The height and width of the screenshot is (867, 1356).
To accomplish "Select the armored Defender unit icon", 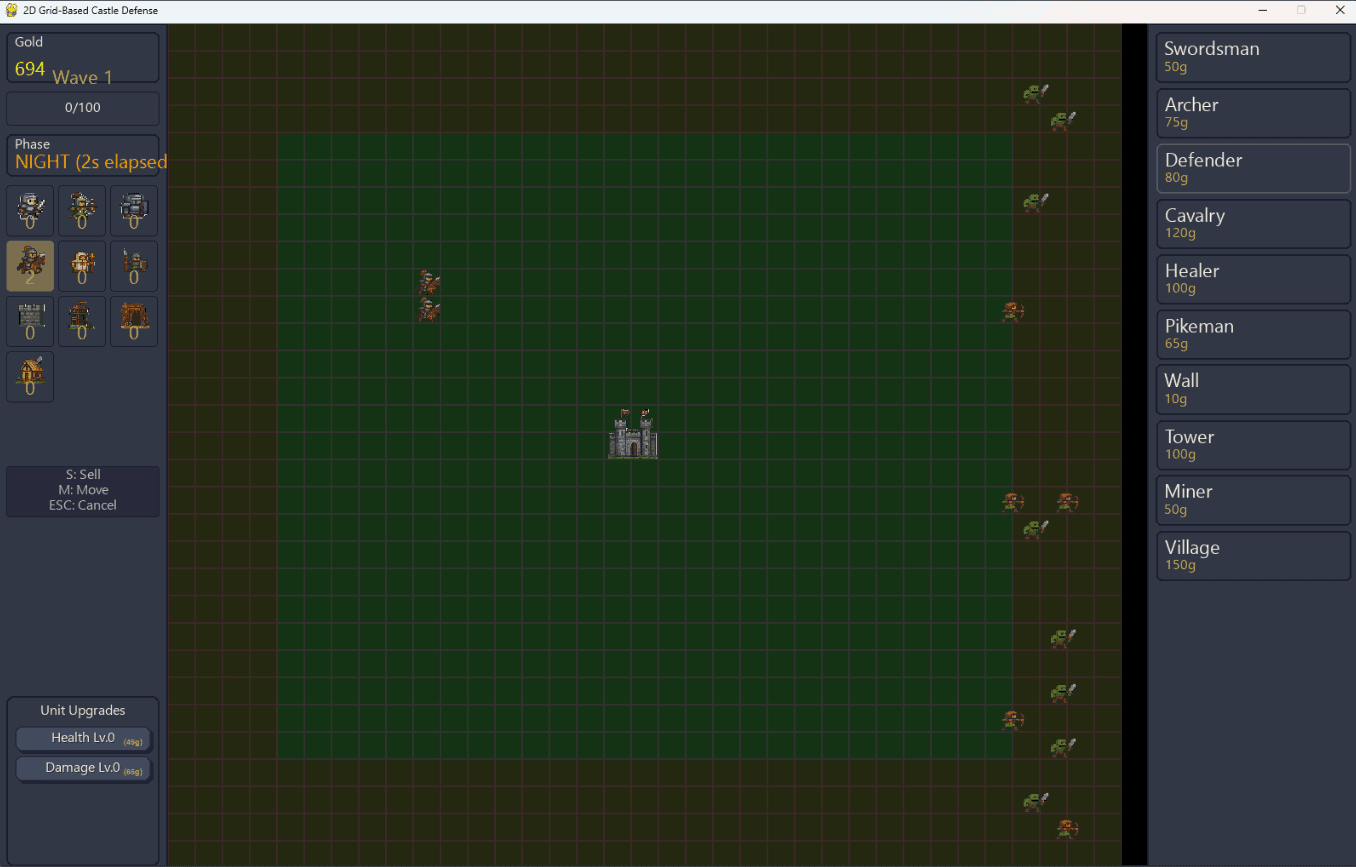I will 134,210.
